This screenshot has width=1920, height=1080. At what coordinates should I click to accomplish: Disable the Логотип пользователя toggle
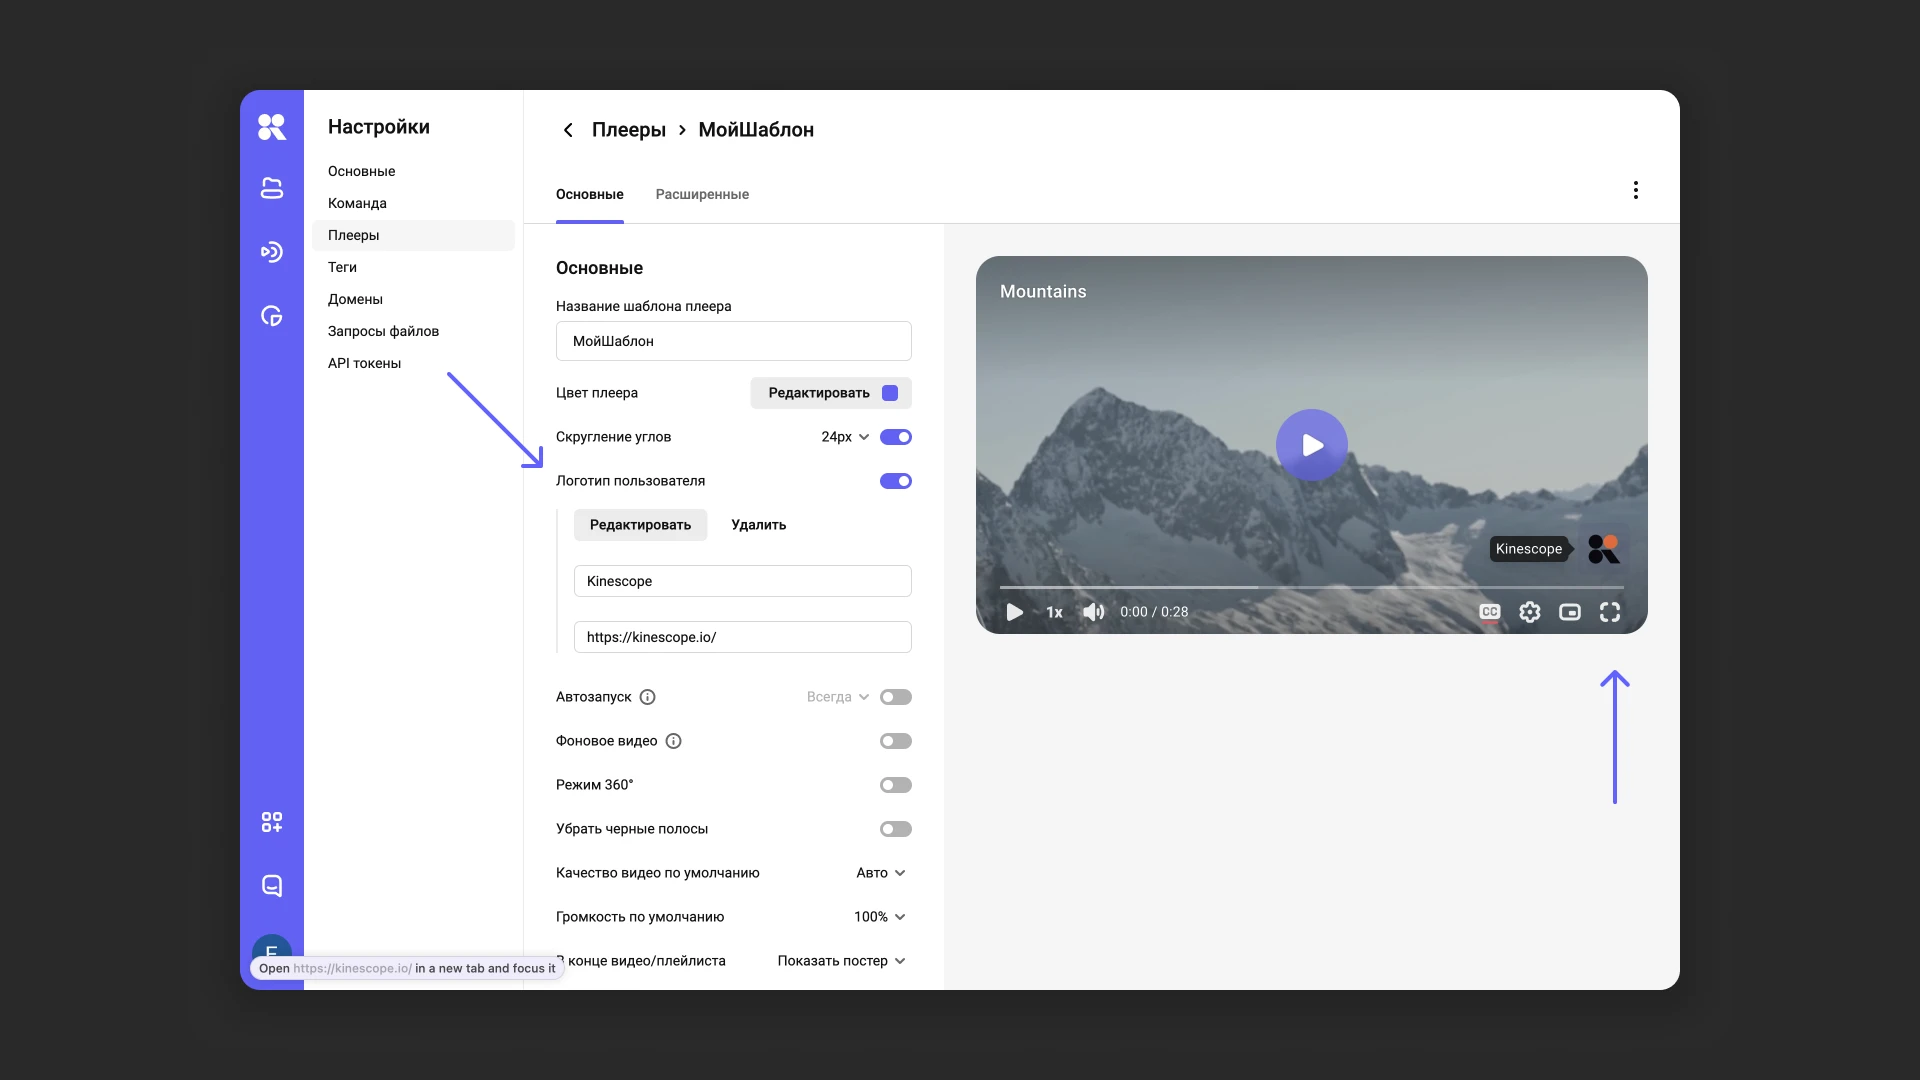895,481
